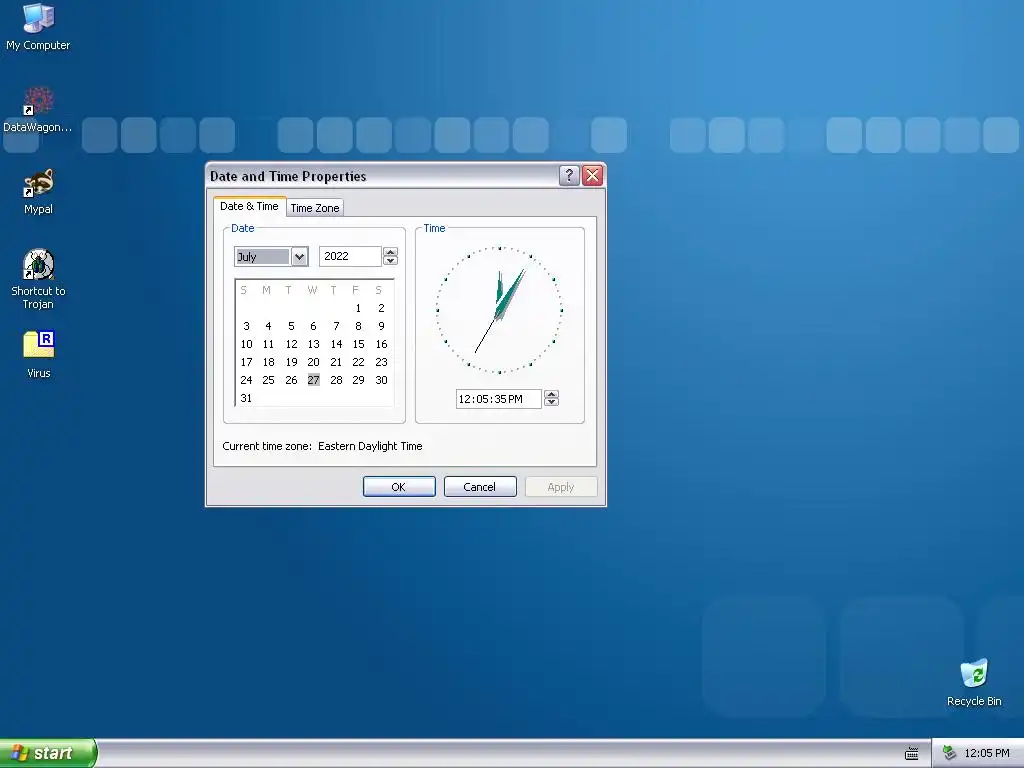Select day 15 in the calendar

[x=358, y=344]
